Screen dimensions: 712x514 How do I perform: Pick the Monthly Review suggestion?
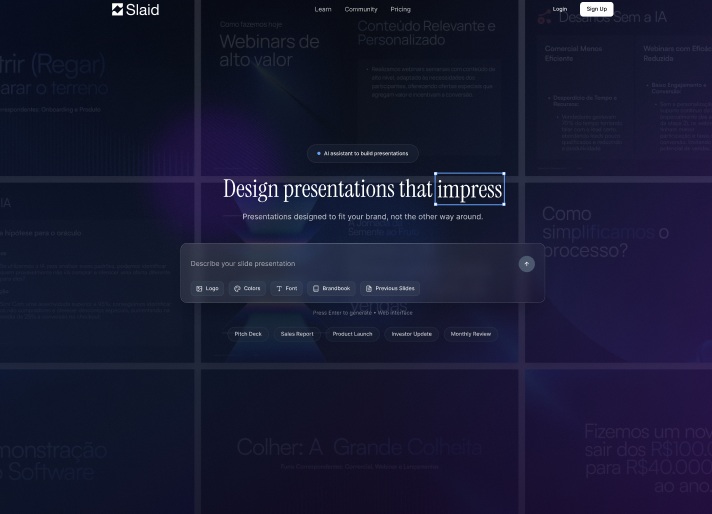(470, 334)
